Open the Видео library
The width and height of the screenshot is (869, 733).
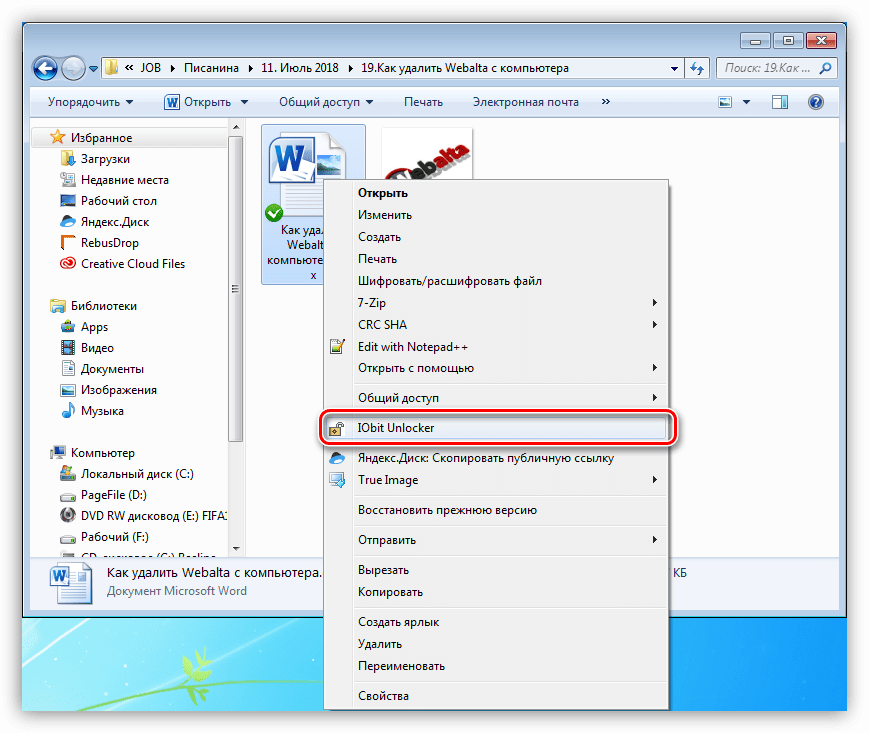(97, 348)
